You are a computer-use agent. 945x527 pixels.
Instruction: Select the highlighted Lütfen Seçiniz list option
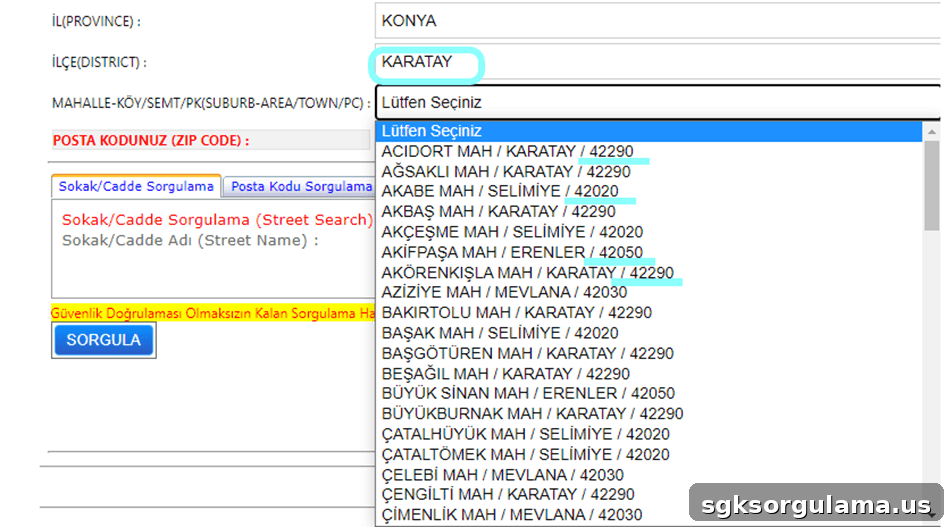[x=649, y=131]
